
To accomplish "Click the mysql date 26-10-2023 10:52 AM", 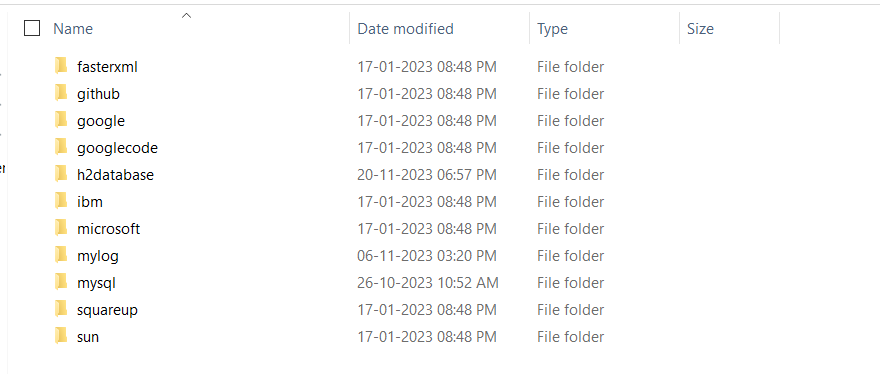I will [x=428, y=282].
